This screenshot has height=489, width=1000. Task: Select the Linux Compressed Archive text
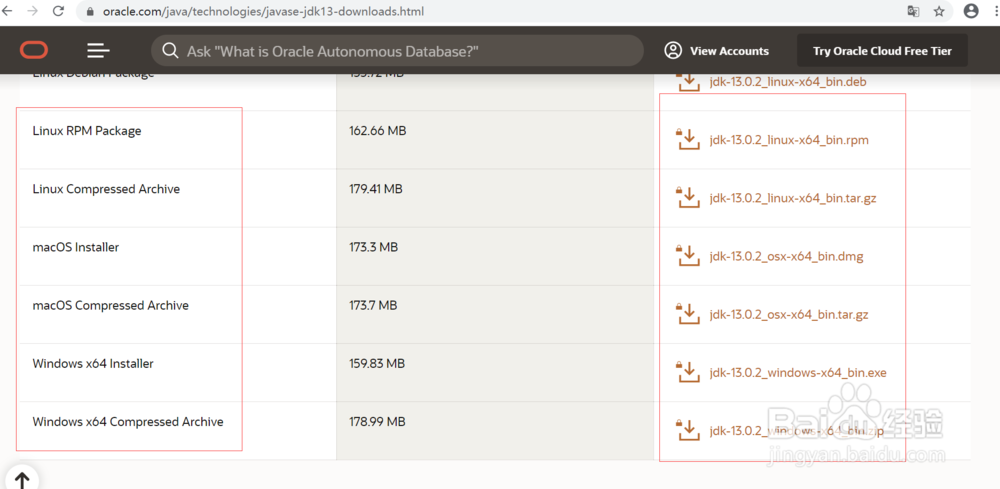pos(106,189)
